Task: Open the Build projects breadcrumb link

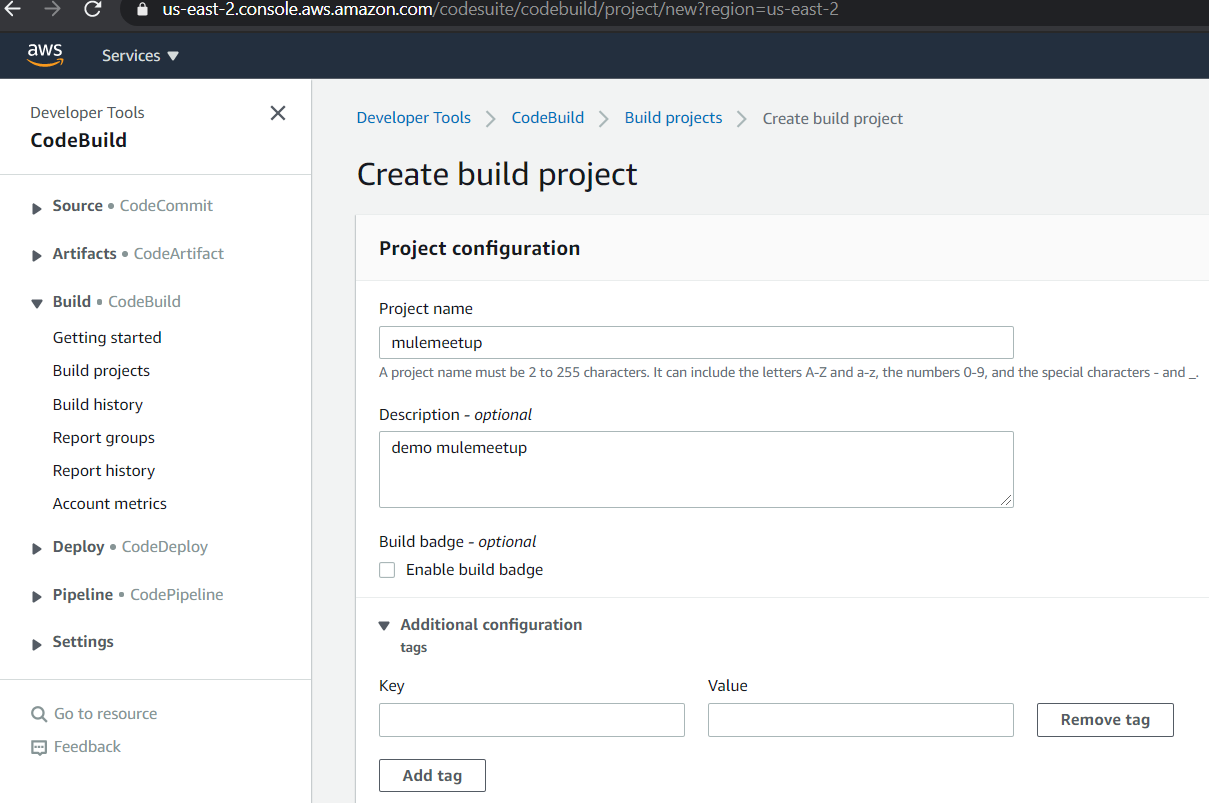Action: 673,118
